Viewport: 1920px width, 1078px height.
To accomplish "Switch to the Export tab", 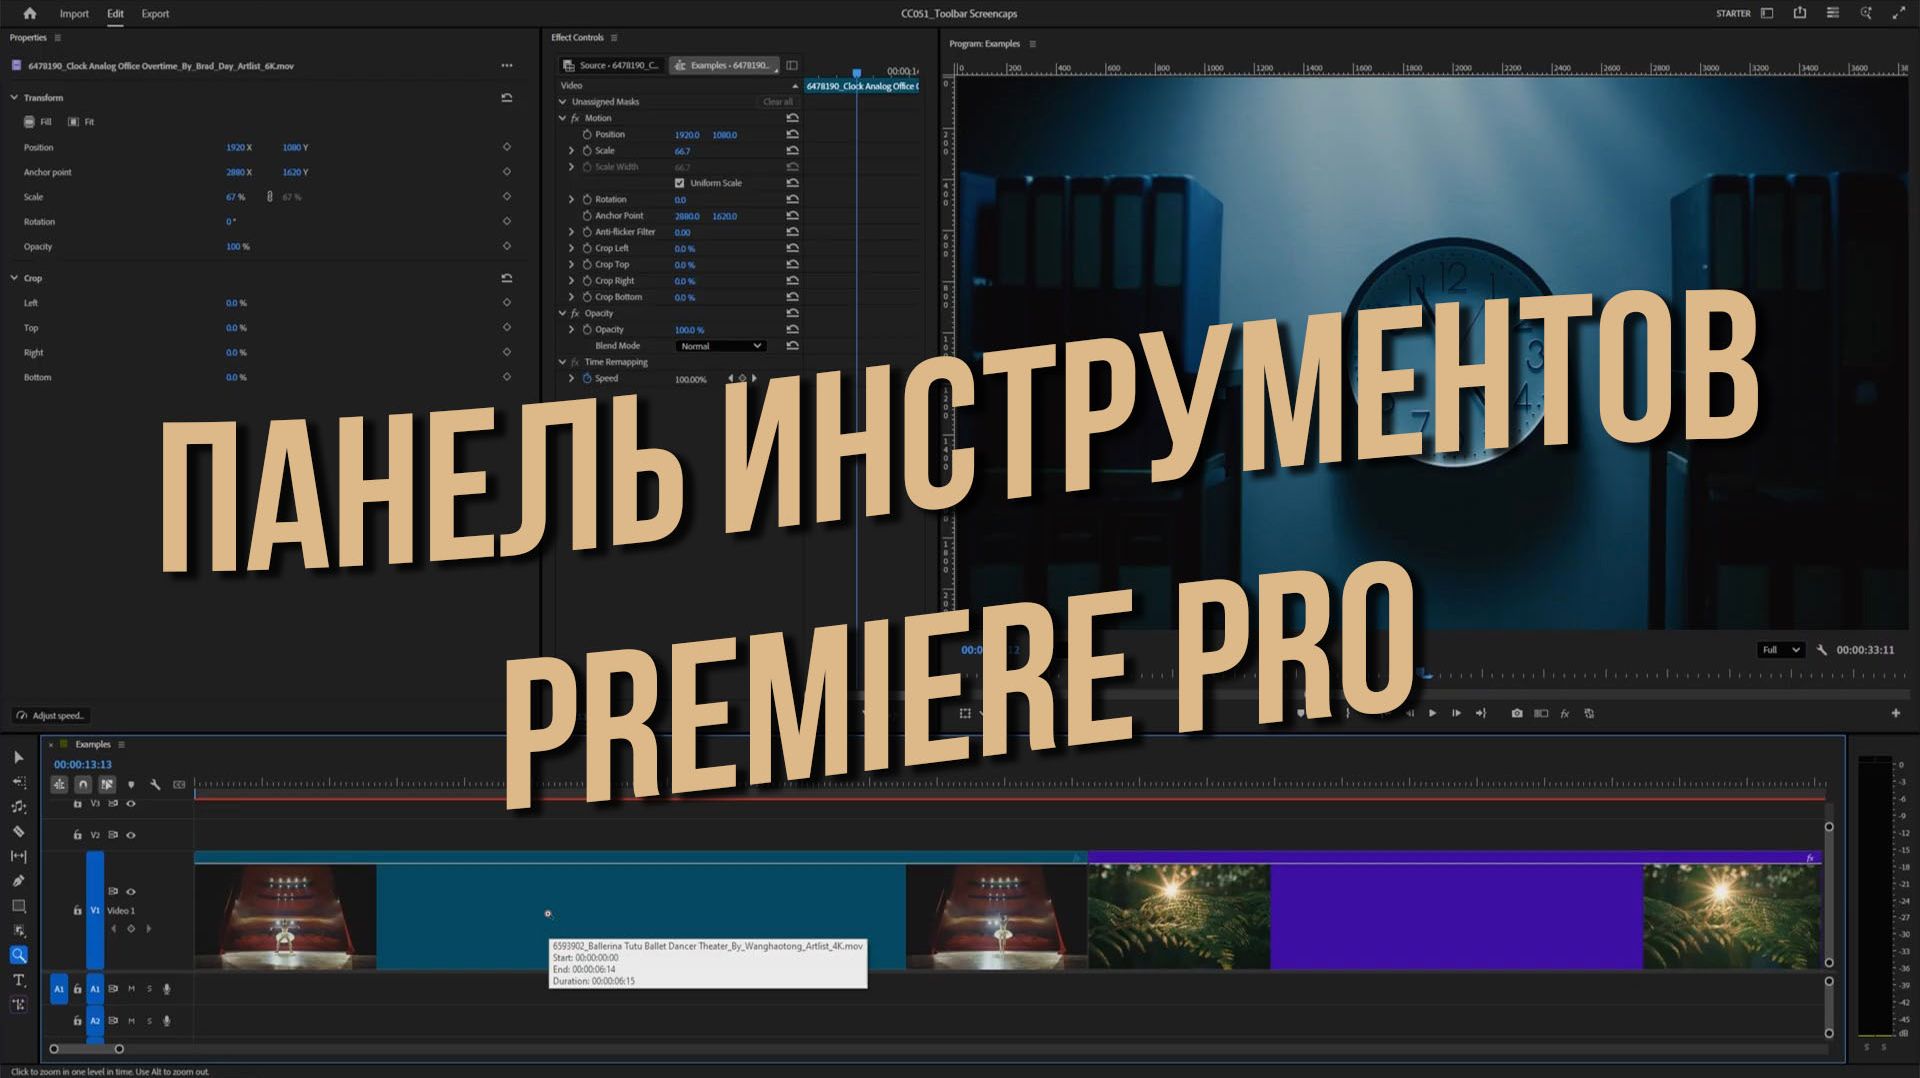I will pos(154,13).
